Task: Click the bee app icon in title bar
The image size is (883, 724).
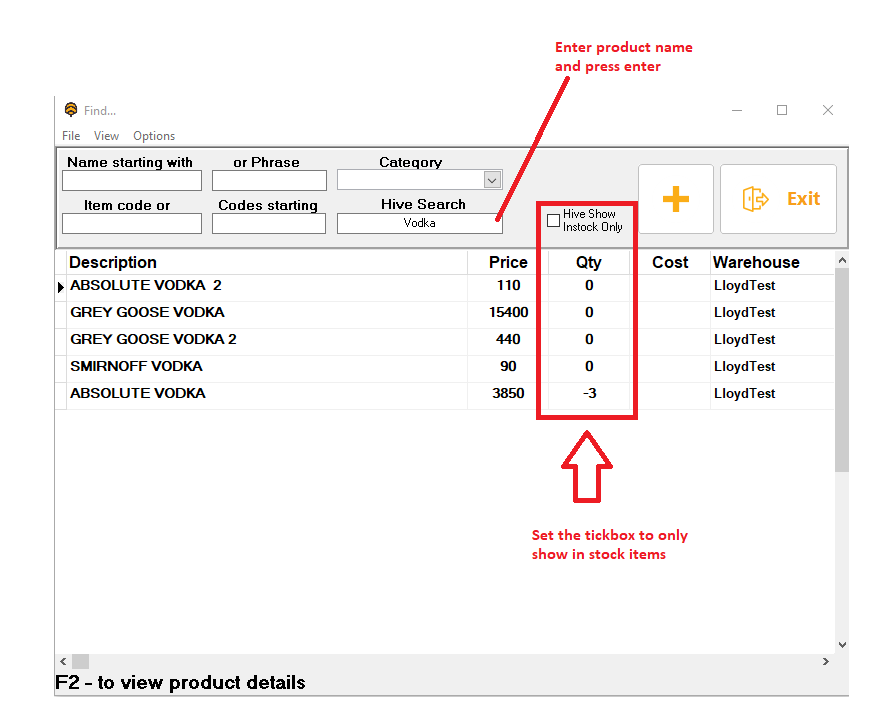Action: [x=71, y=110]
